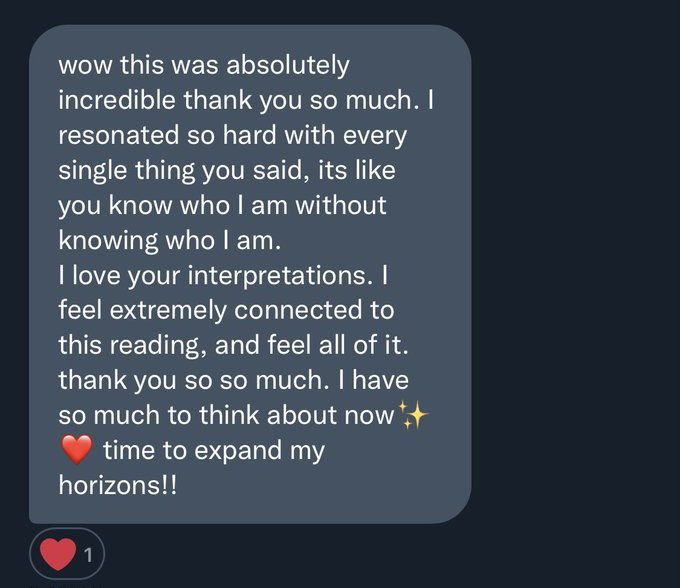Click the sentence 'I love your interpretations.'
Viewport: 680px width, 588px height.
pyautogui.click(x=216, y=275)
